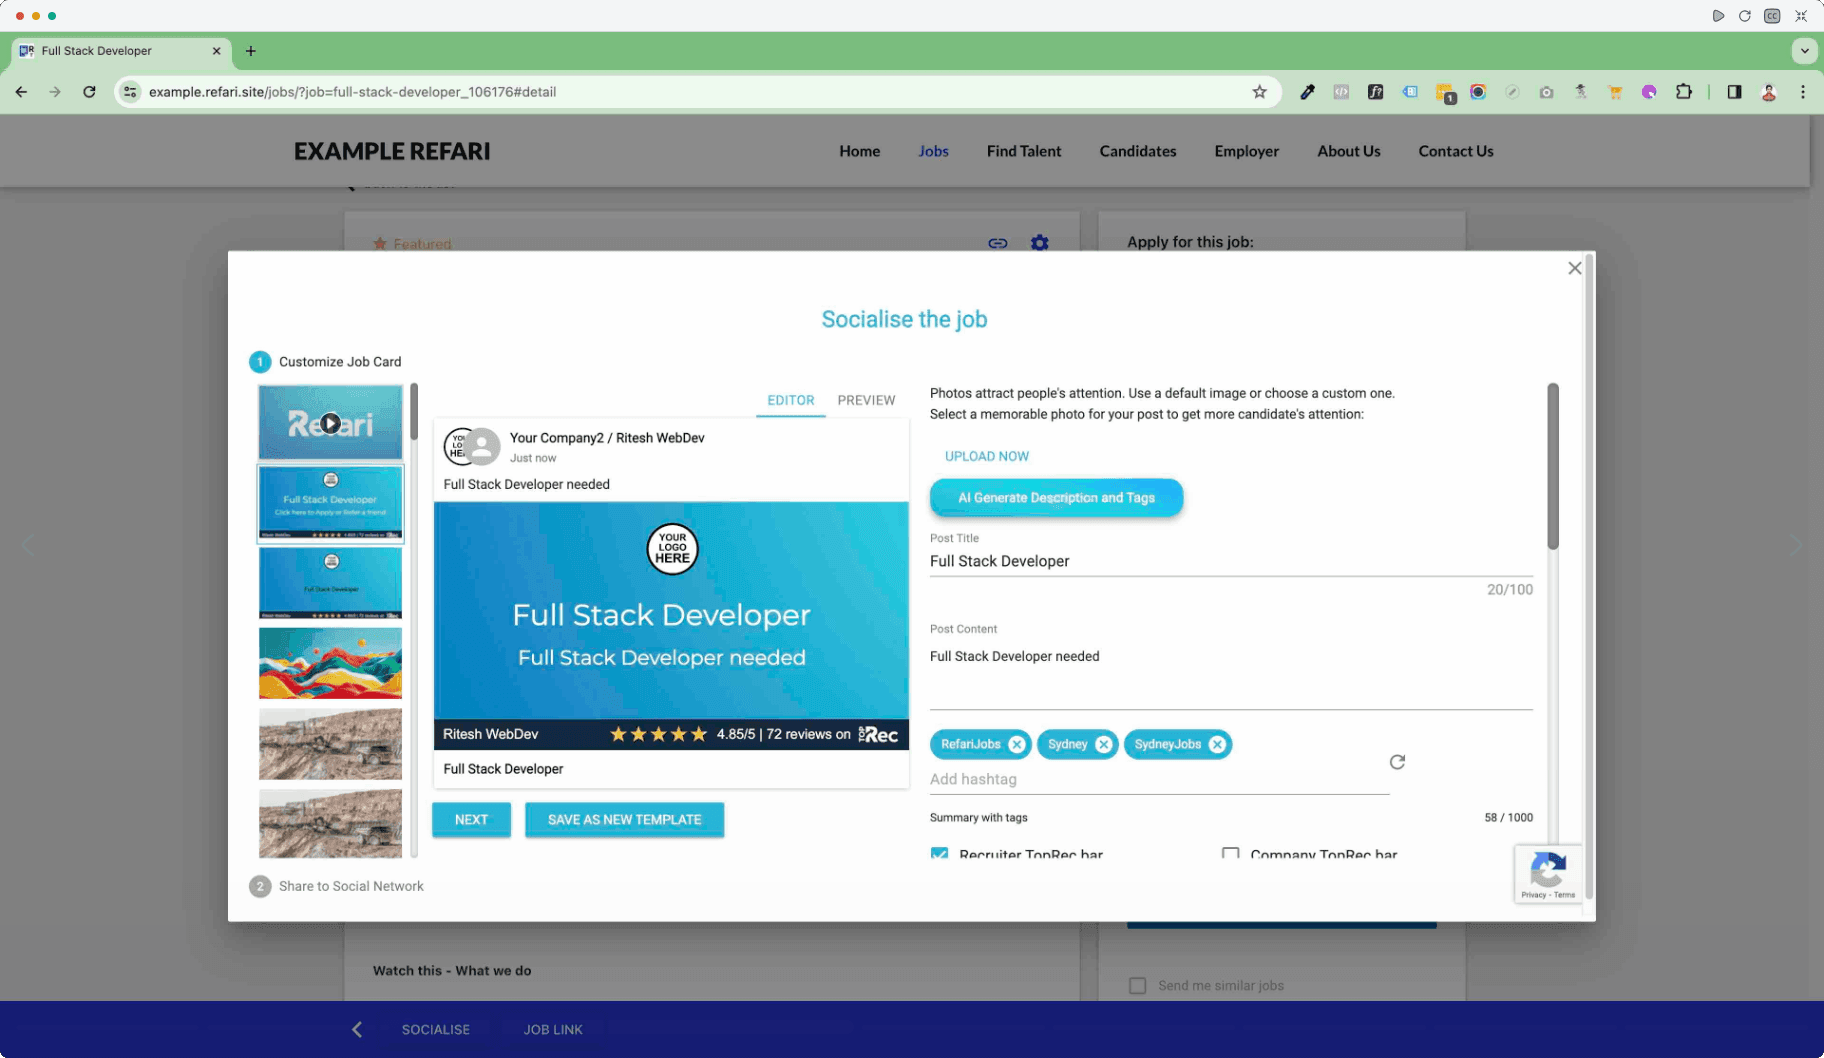1824x1058 pixels.
Task: Open Candidates navigation link
Action: point(1137,151)
